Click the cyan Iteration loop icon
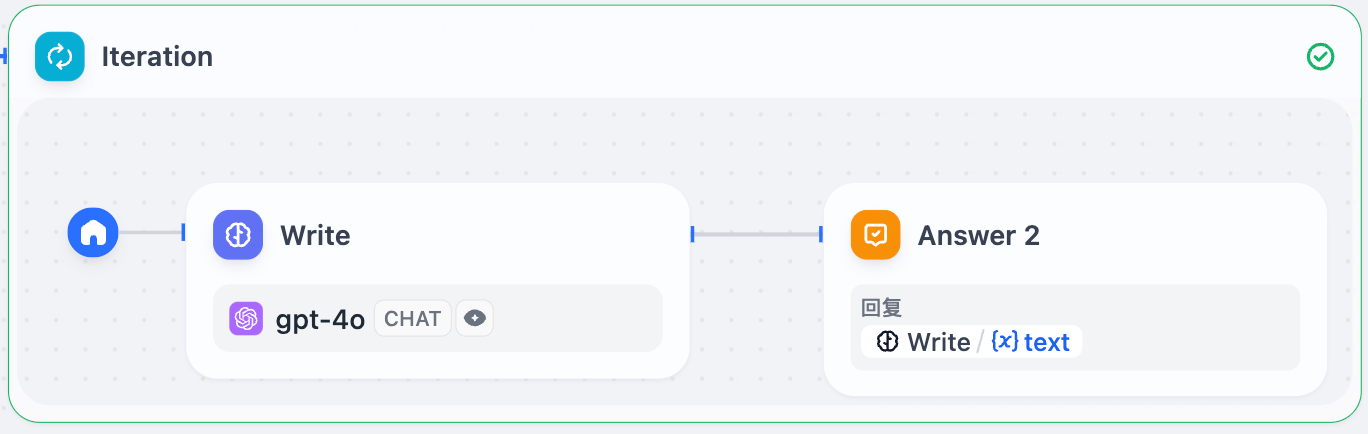The image size is (1368, 434). [x=60, y=57]
